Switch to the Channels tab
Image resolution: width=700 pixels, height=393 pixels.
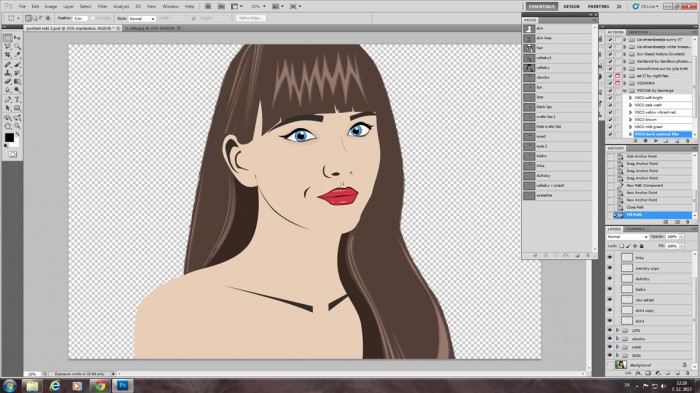pyautogui.click(x=636, y=229)
